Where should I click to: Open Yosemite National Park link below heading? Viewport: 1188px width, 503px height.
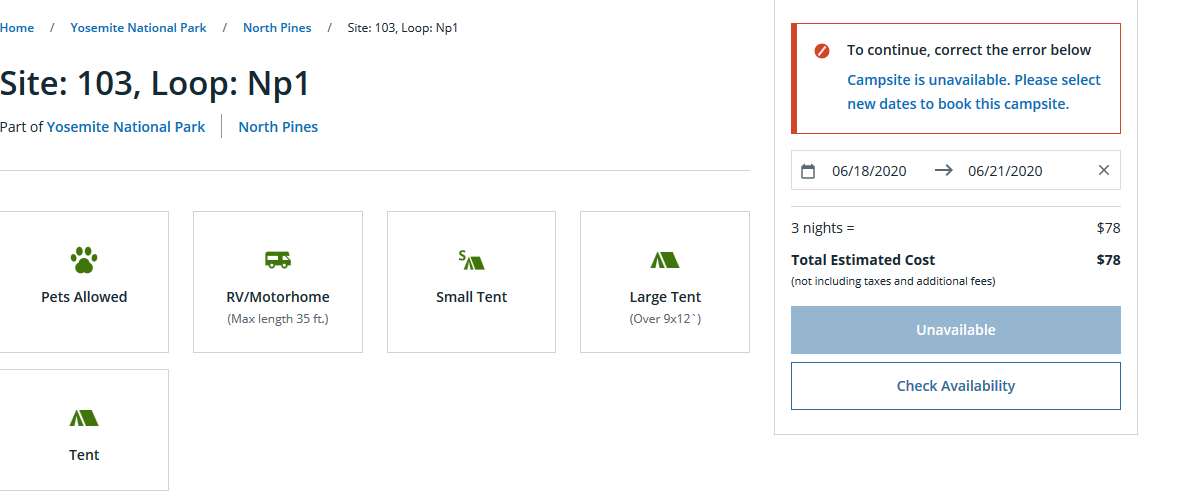pyautogui.click(x=126, y=127)
